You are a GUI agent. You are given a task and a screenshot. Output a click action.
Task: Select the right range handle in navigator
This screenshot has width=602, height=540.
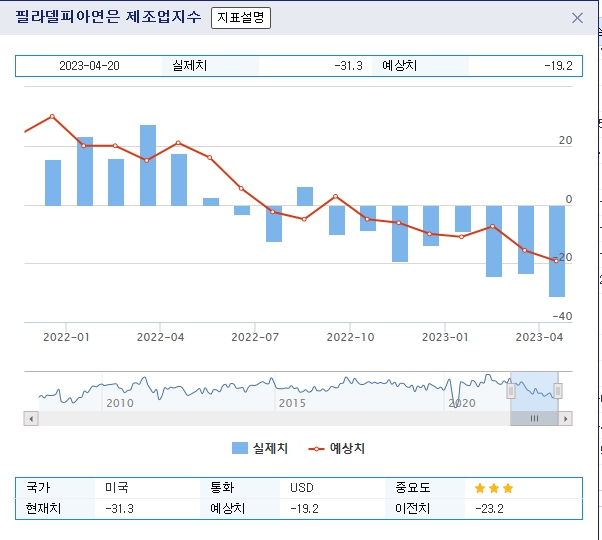558,391
